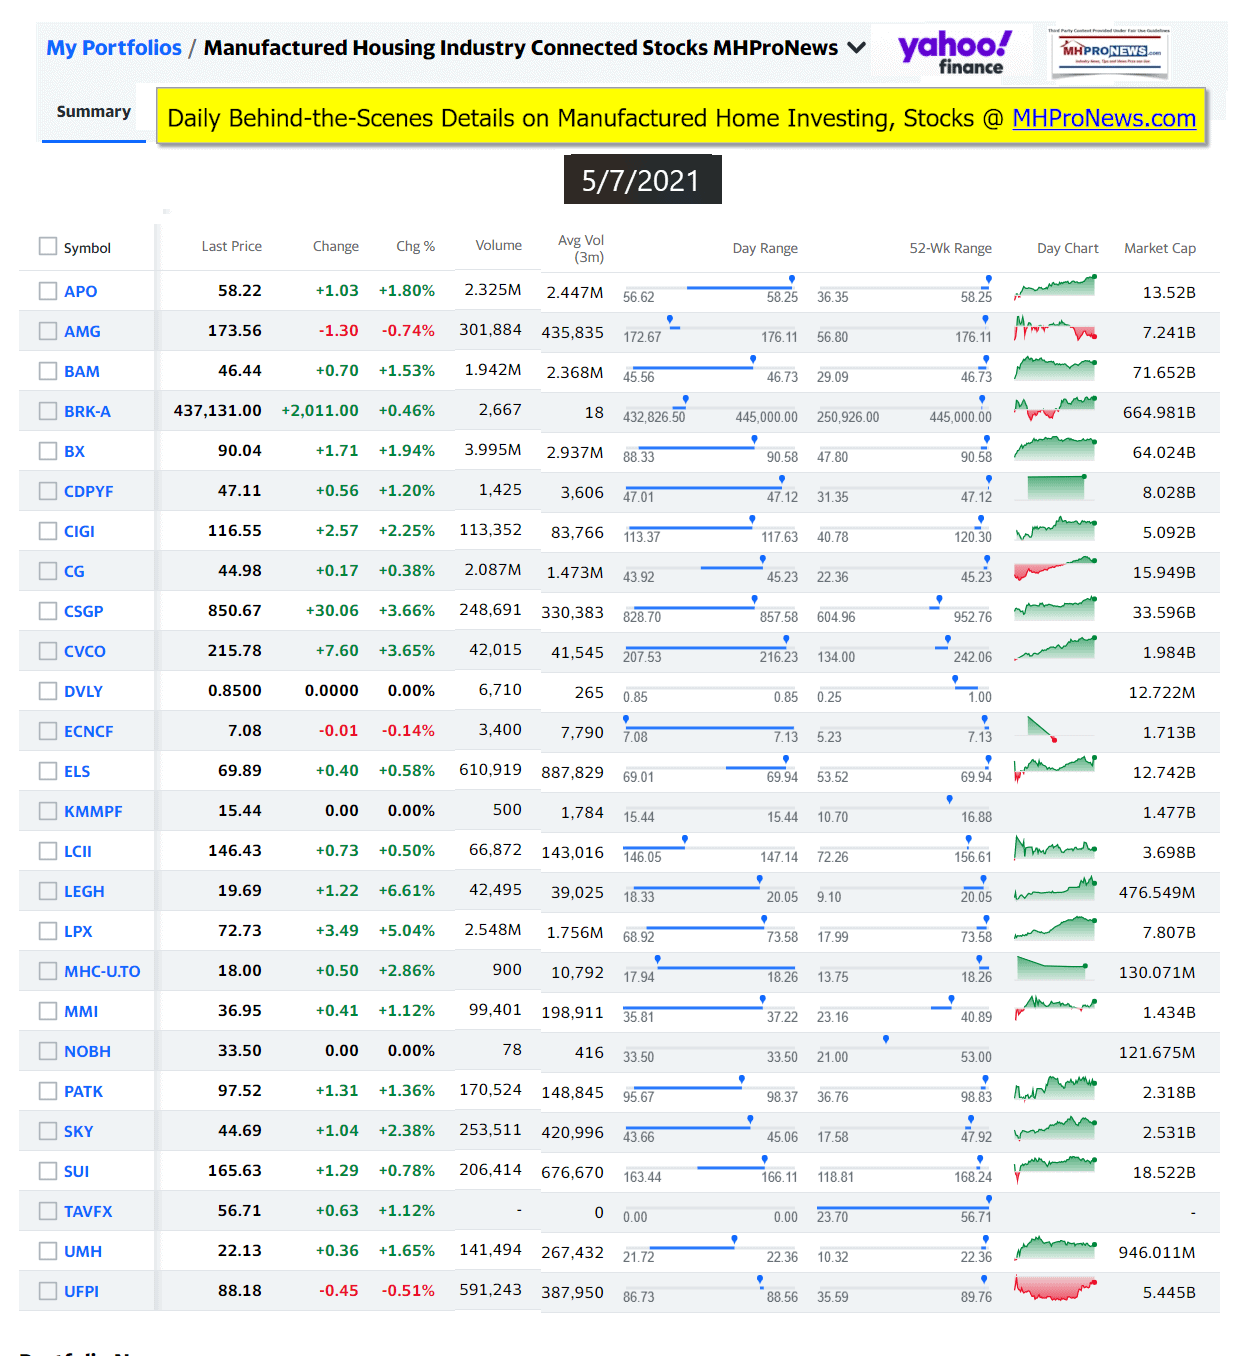This screenshot has width=1239, height=1356.
Task: Check the select-all Symbol header checkbox
Action: pyautogui.click(x=48, y=246)
